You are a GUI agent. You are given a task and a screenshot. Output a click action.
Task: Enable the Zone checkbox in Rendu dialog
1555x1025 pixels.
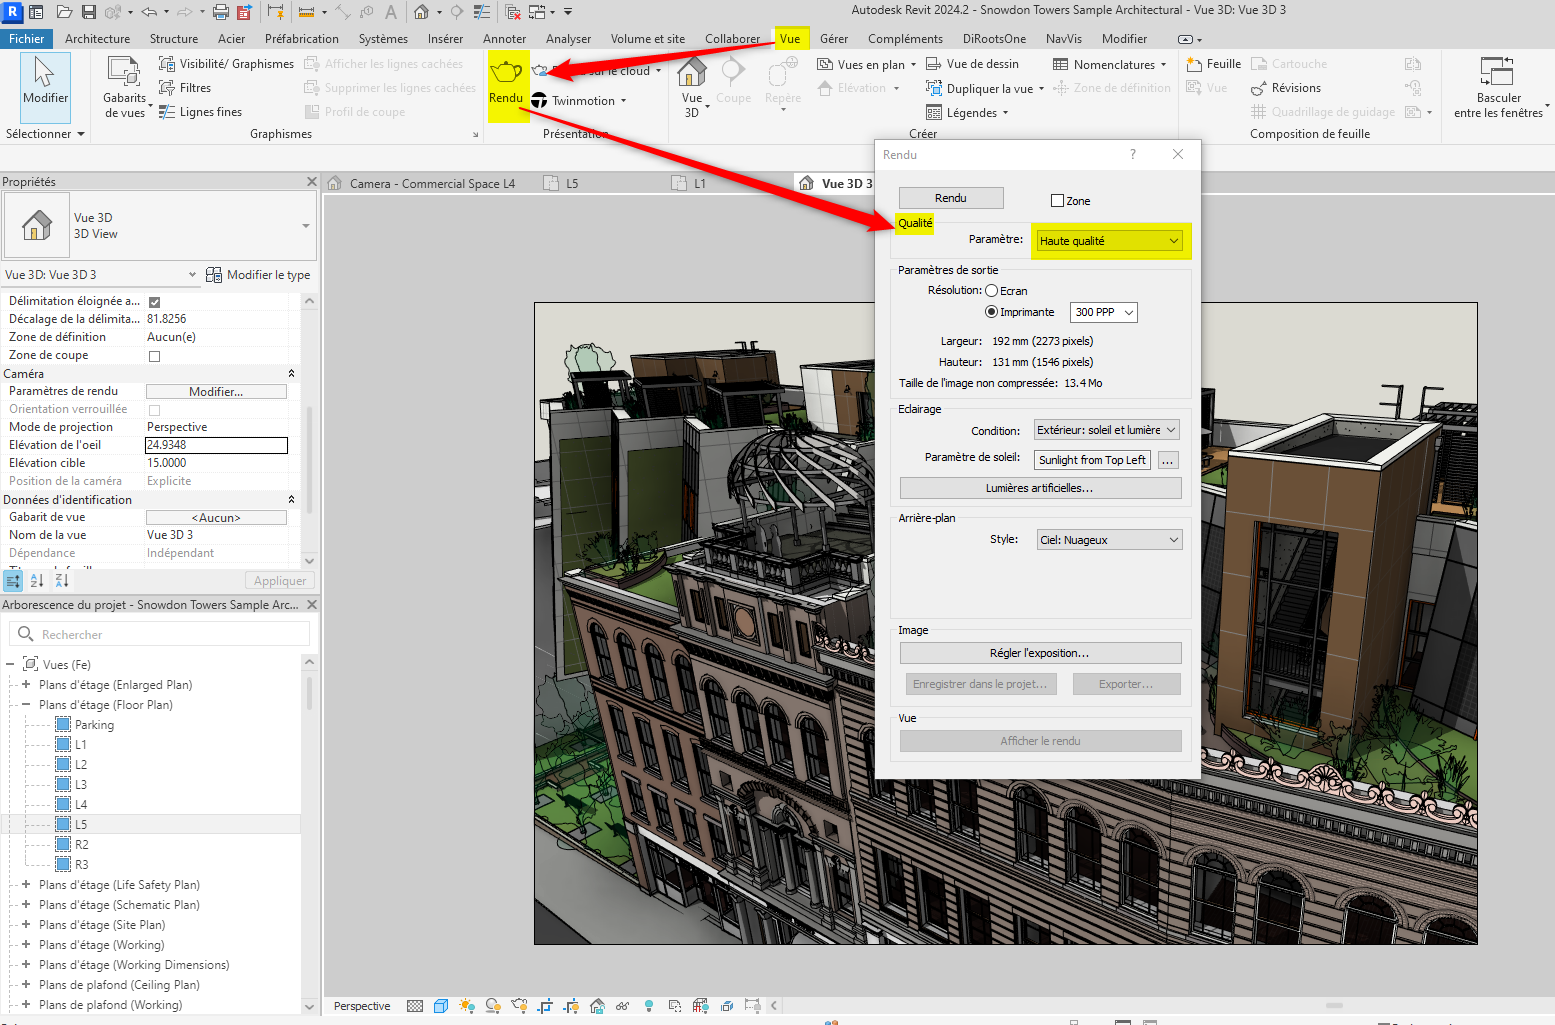coord(1057,201)
